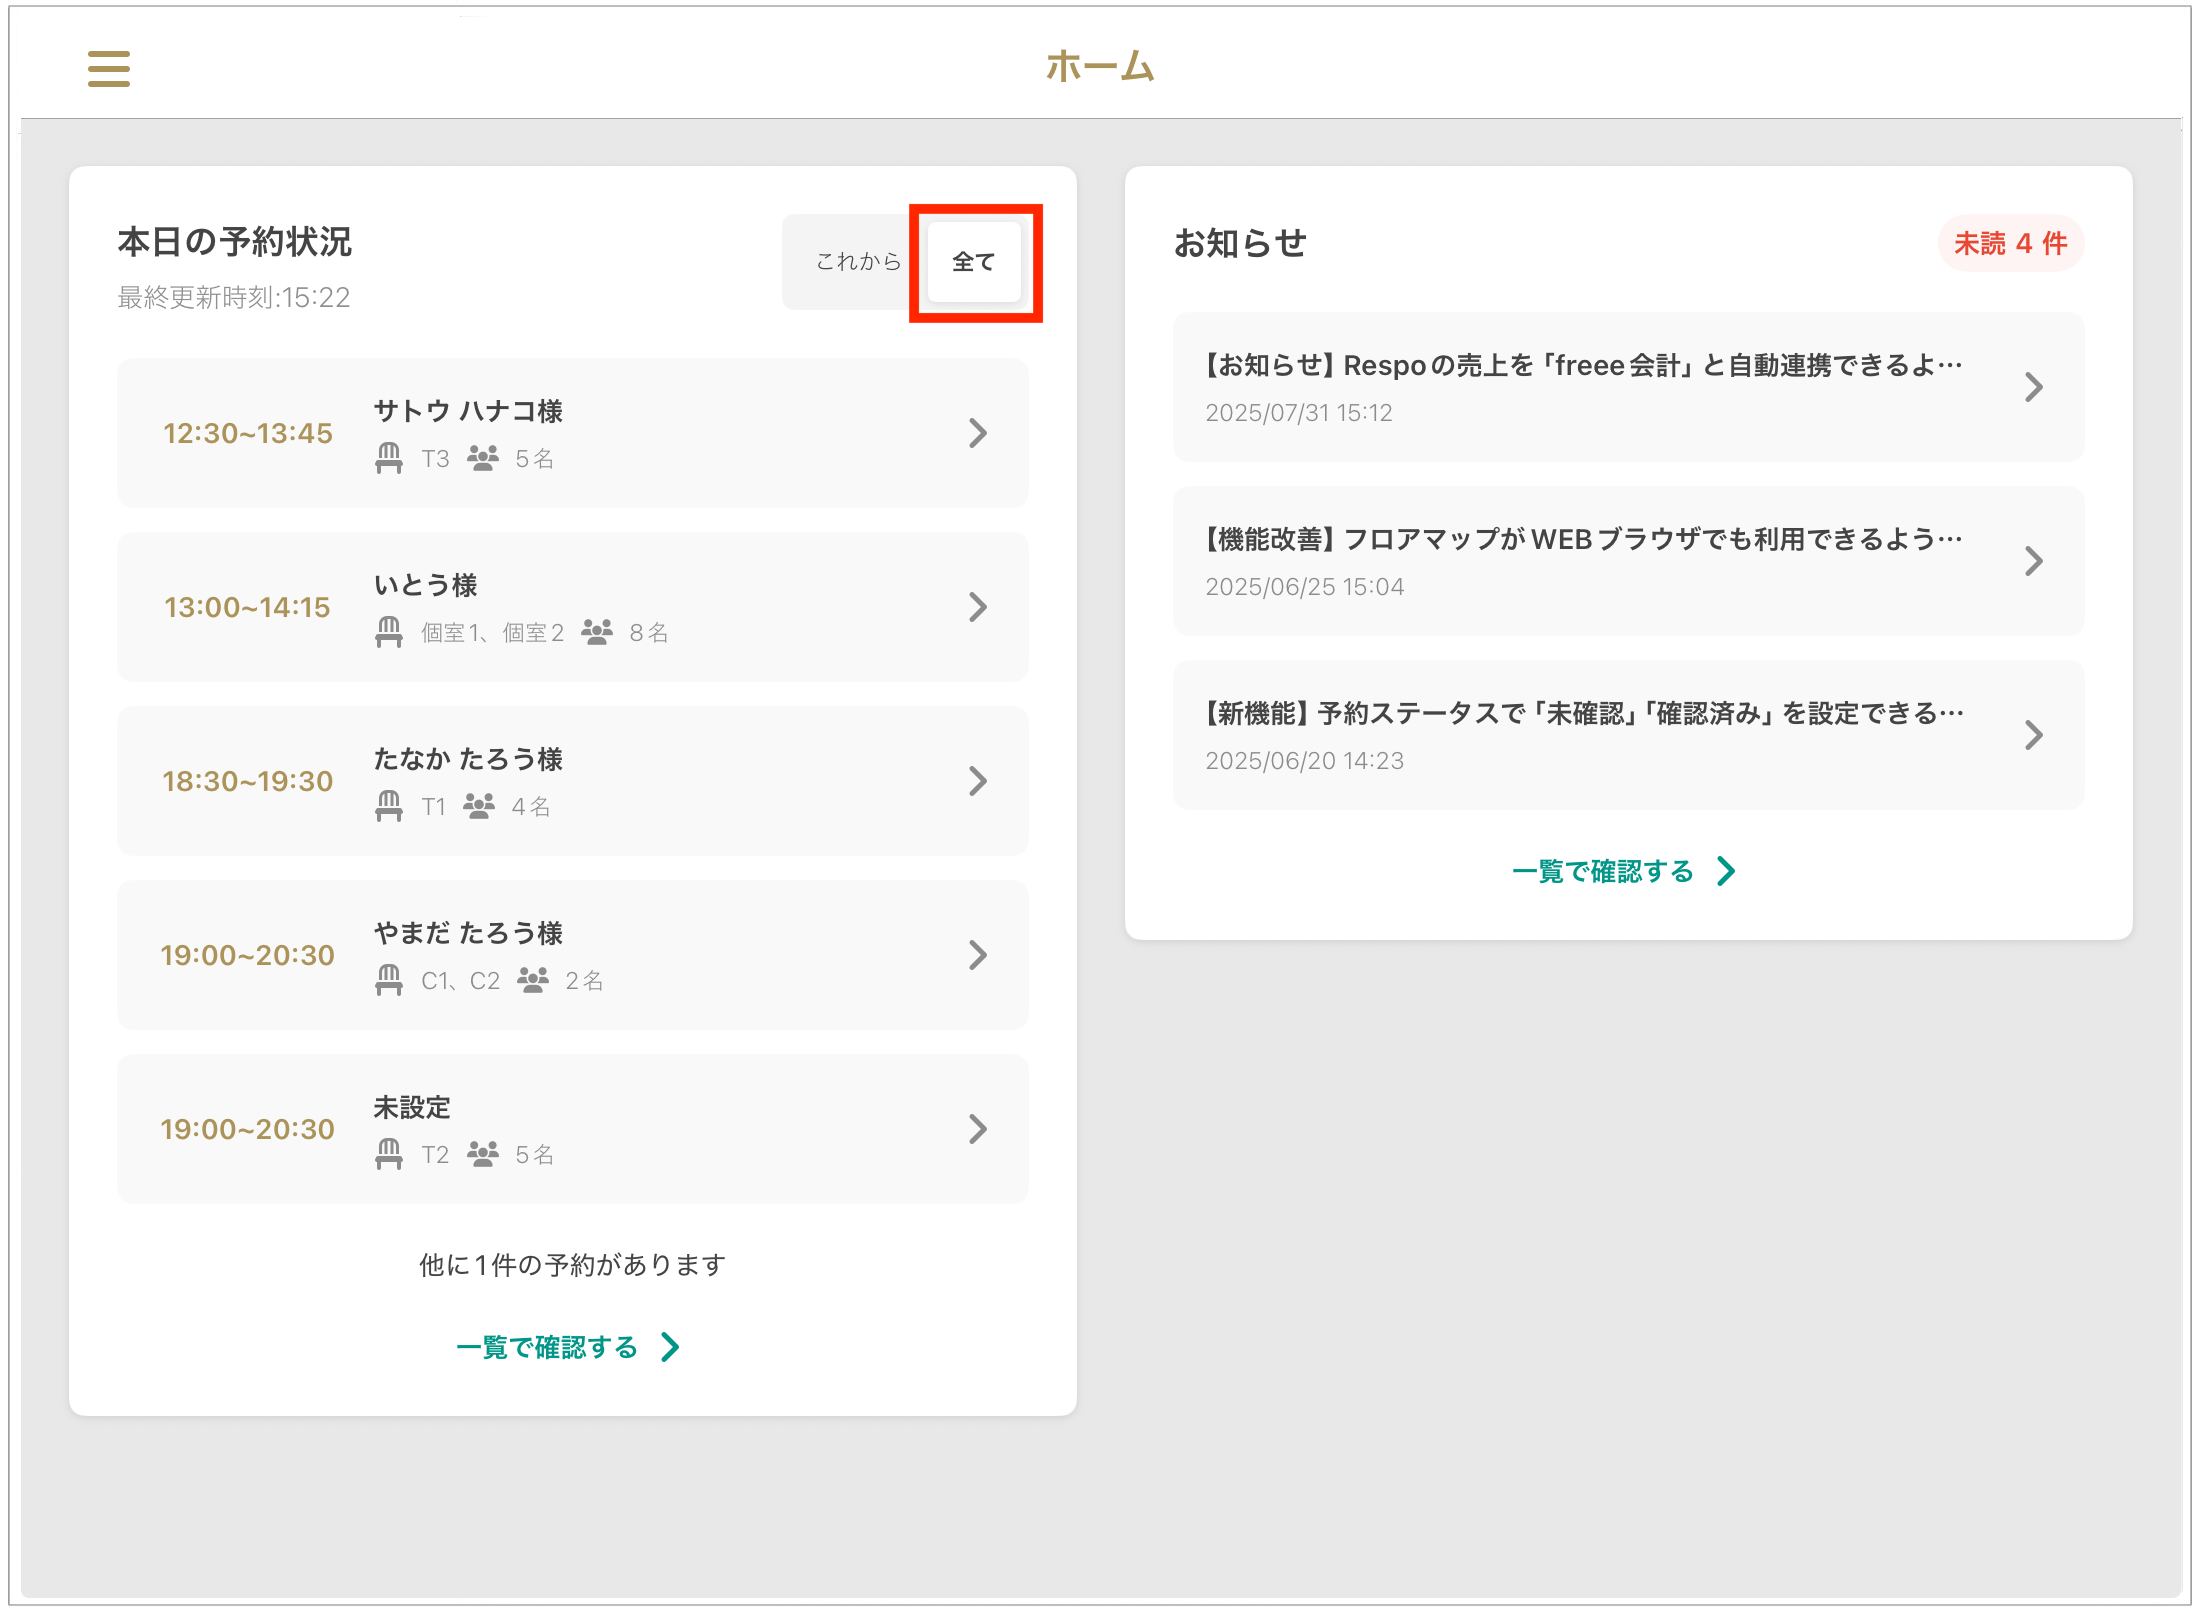This screenshot has width=2198, height=1612.
Task: Open 18:30~19:30 reservation arrow
Action: tap(977, 781)
